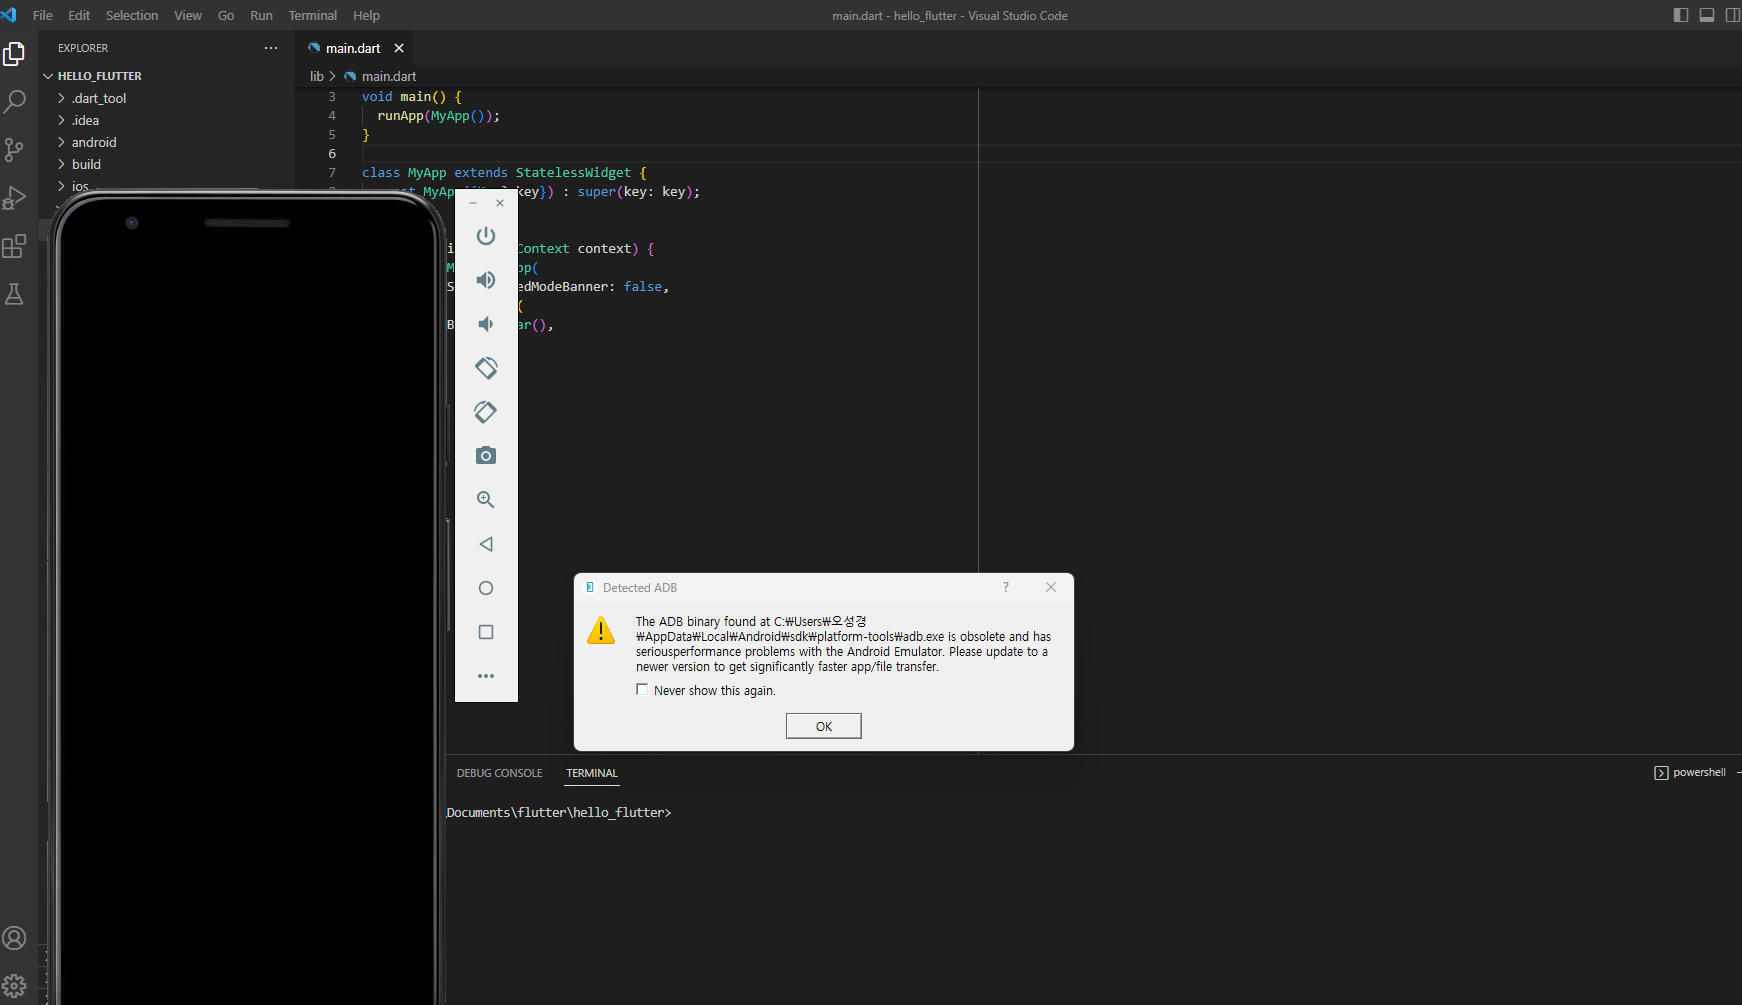Open the Source Control view
The width and height of the screenshot is (1742, 1005).
(x=14, y=150)
